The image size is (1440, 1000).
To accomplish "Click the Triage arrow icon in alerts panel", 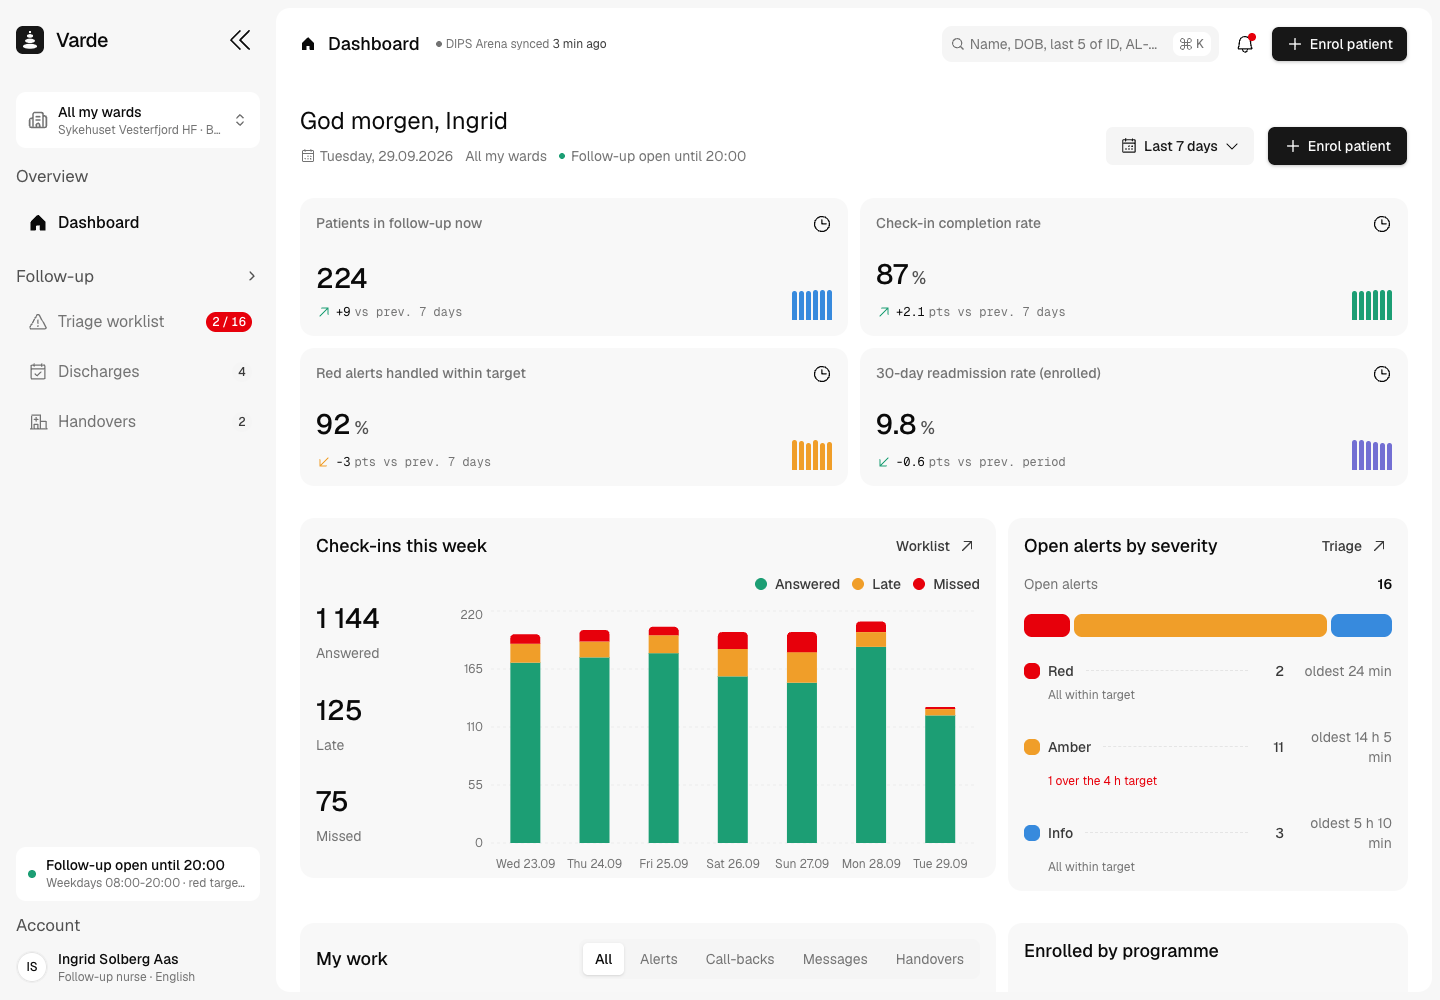I will [x=1379, y=546].
